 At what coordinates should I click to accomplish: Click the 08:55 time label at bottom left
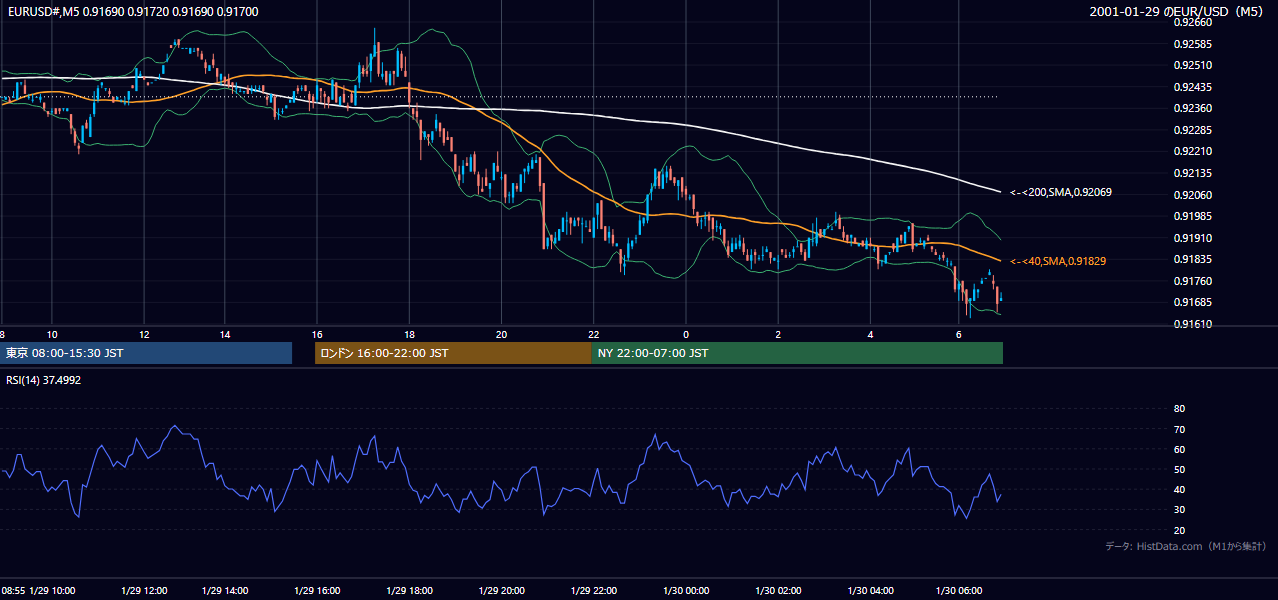coord(13,590)
